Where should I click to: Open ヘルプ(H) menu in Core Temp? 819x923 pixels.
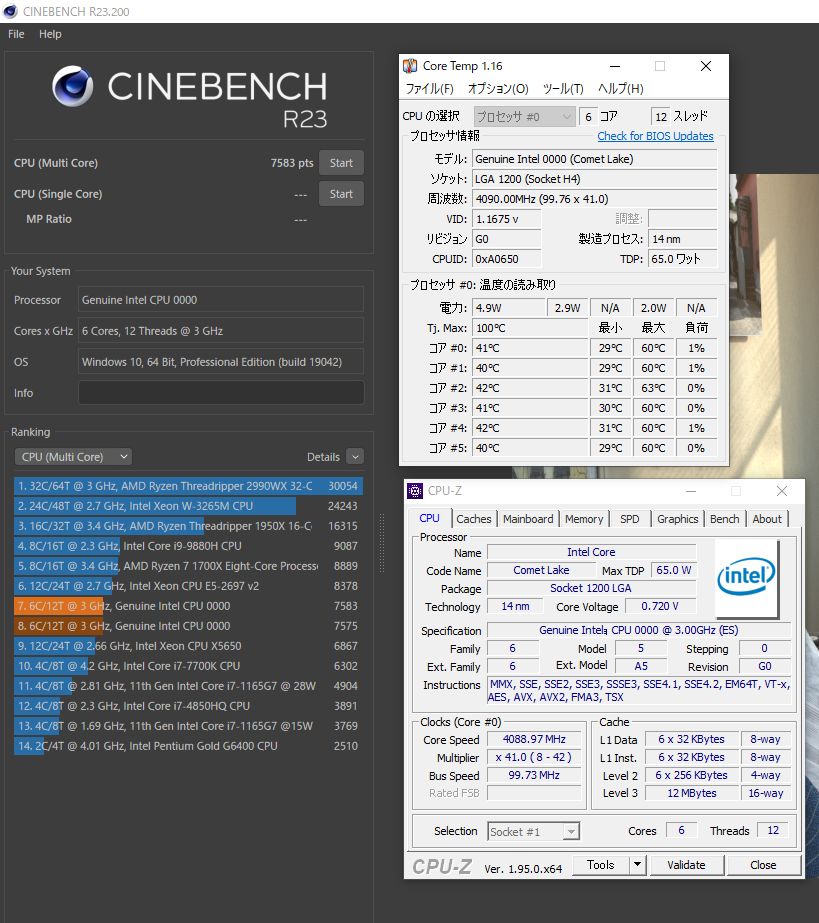pyautogui.click(x=621, y=88)
